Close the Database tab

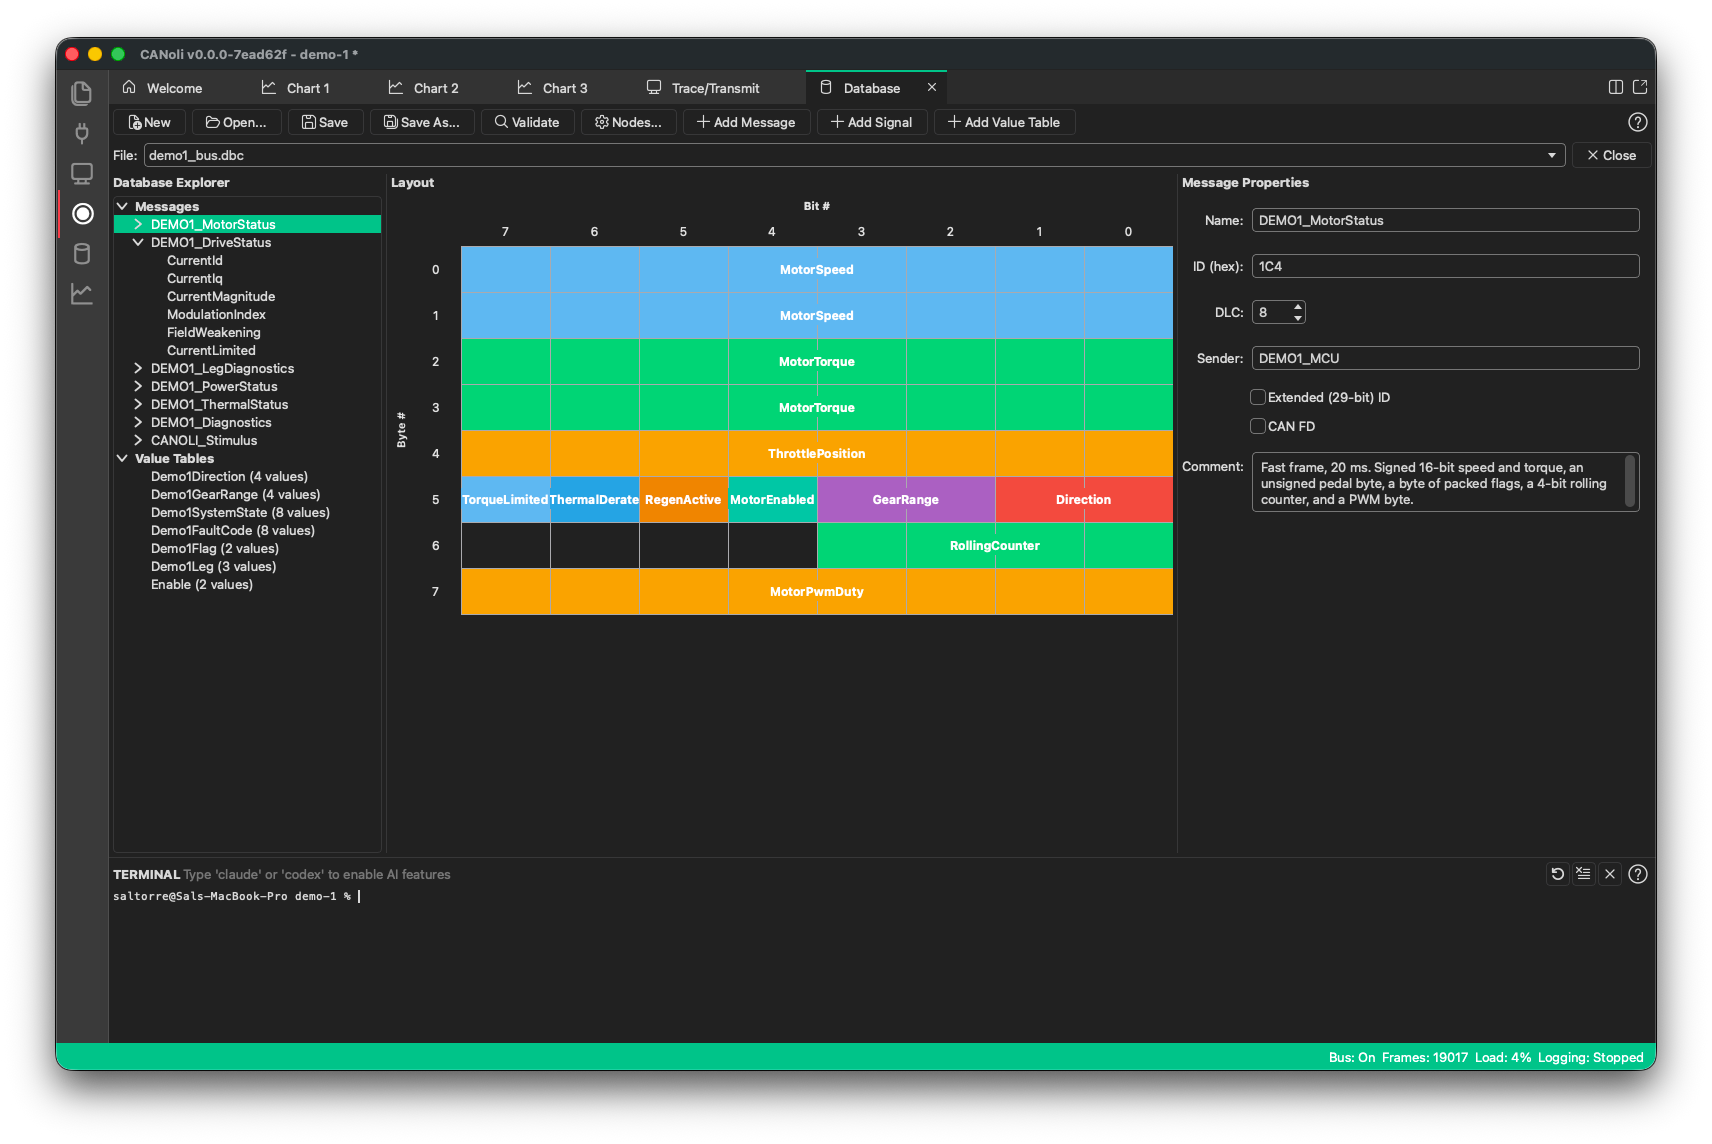[x=932, y=87]
